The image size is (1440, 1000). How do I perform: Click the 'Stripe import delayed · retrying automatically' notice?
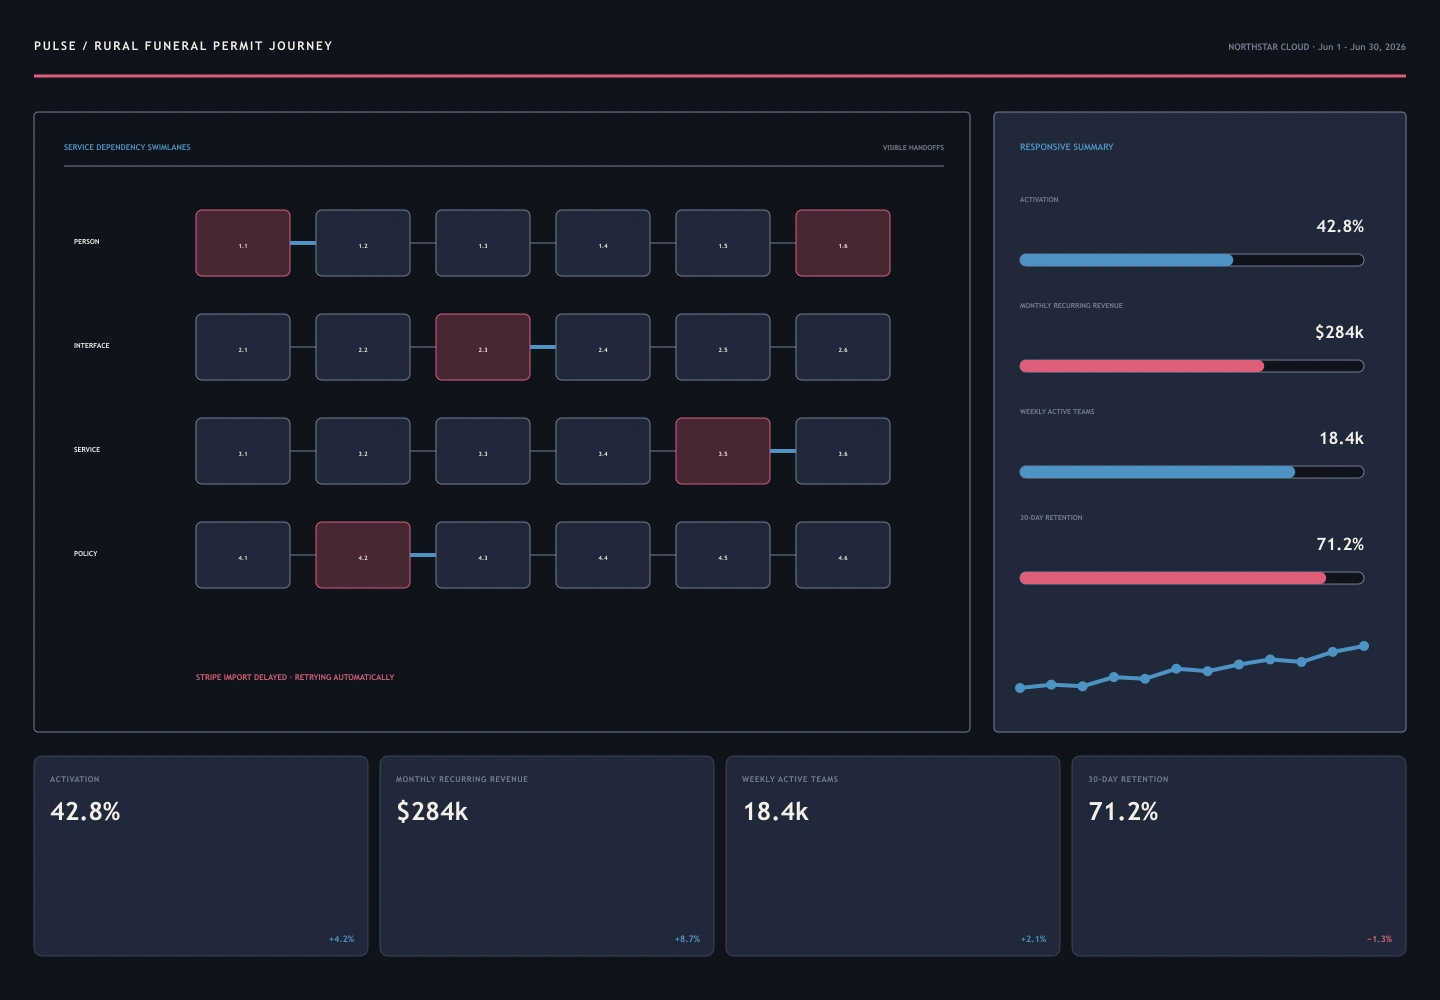295,677
